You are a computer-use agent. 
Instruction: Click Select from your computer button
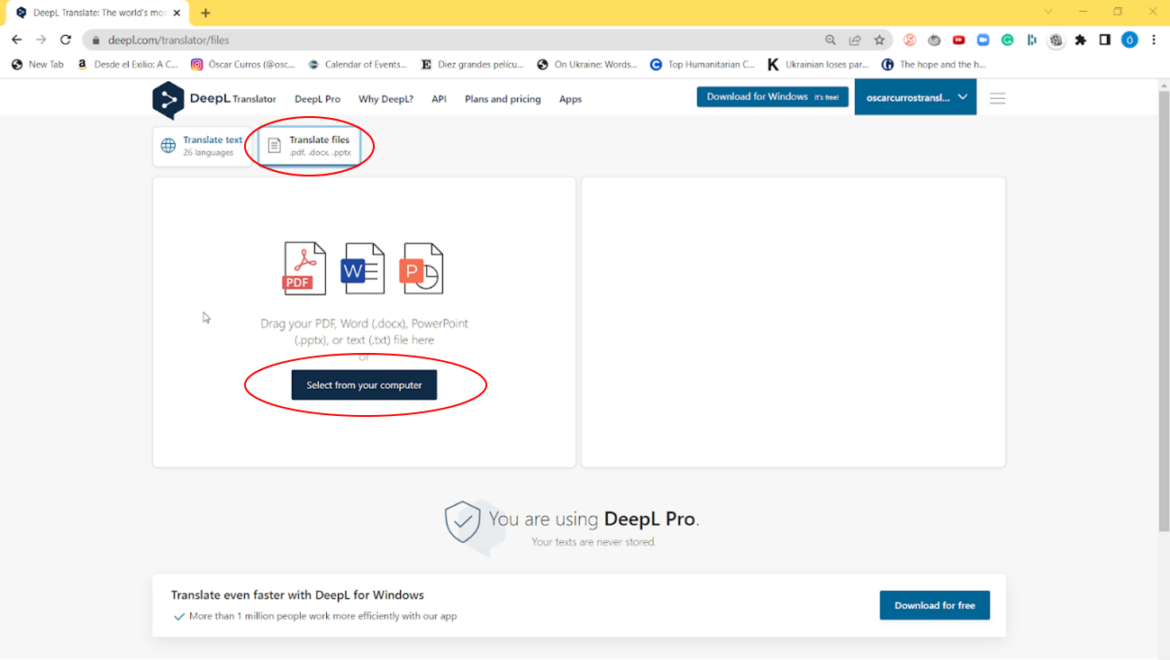(364, 385)
